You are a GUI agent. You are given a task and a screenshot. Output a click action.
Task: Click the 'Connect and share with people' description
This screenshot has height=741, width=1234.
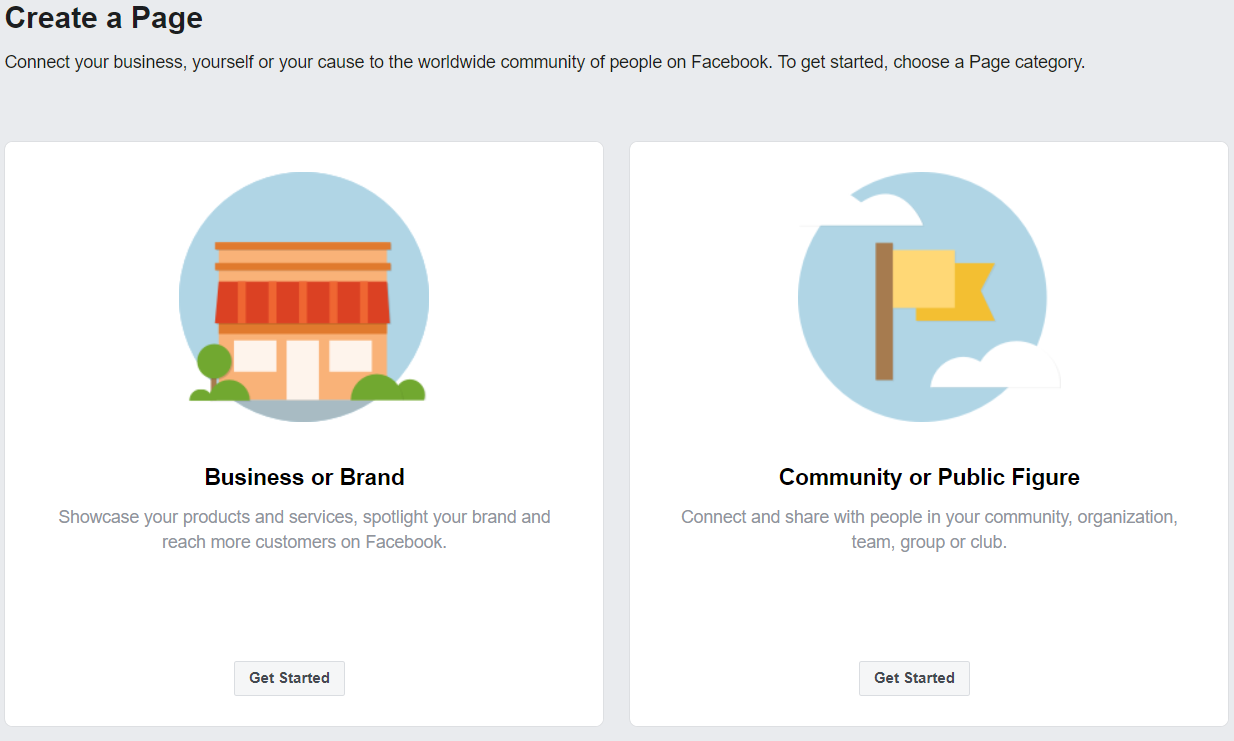coord(929,530)
